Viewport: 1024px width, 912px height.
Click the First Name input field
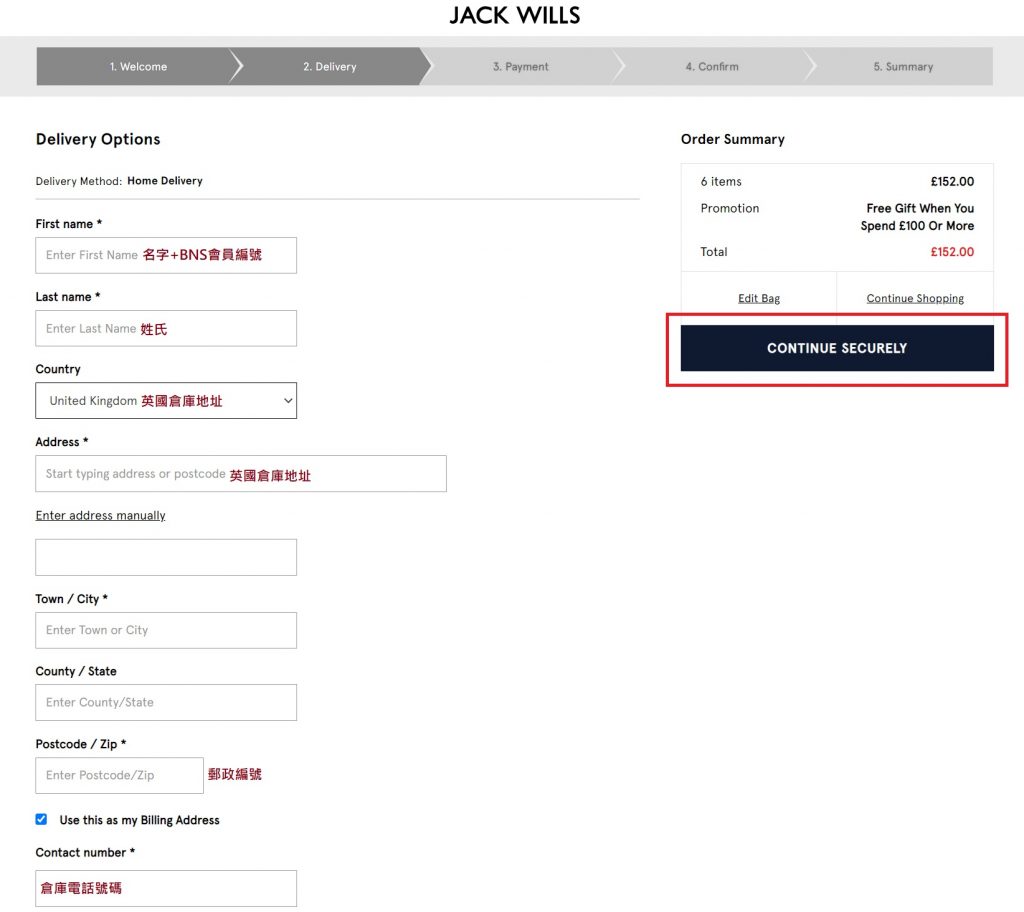tap(166, 255)
